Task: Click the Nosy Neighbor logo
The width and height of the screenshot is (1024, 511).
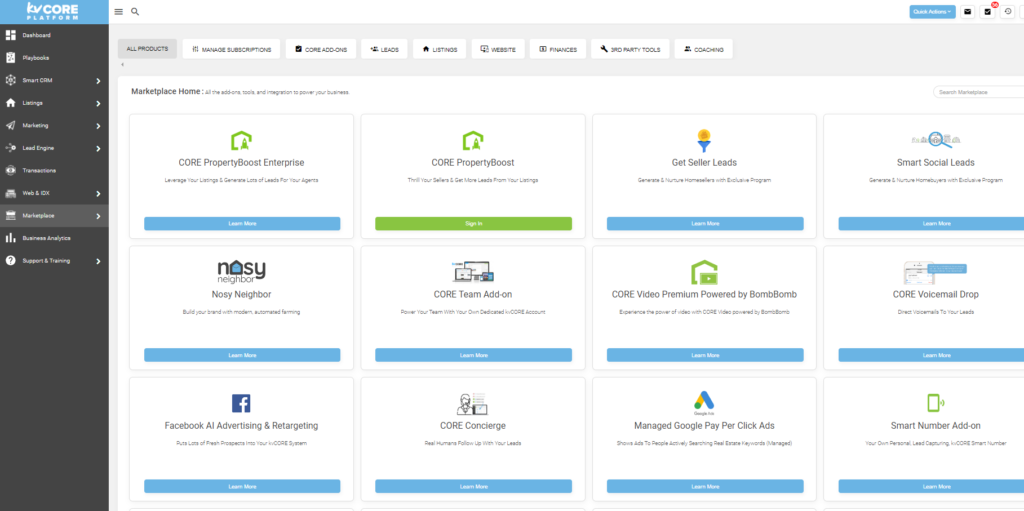Action: (x=241, y=271)
